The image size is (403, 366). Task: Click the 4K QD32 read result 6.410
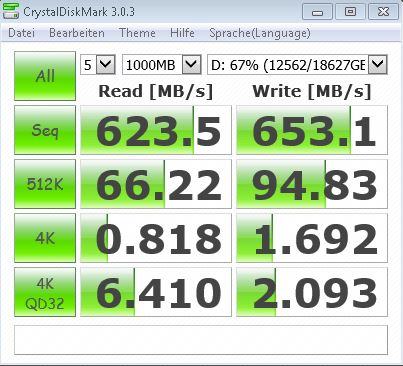pos(156,292)
